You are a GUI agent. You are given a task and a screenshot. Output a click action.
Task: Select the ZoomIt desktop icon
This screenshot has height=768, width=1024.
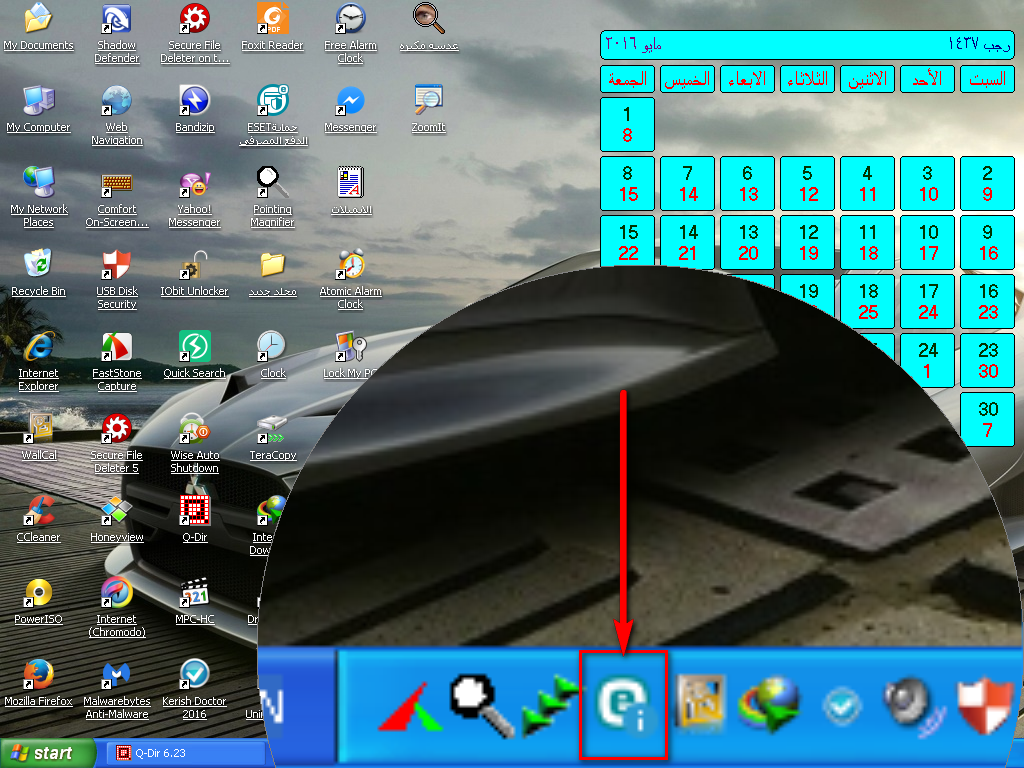[428, 110]
